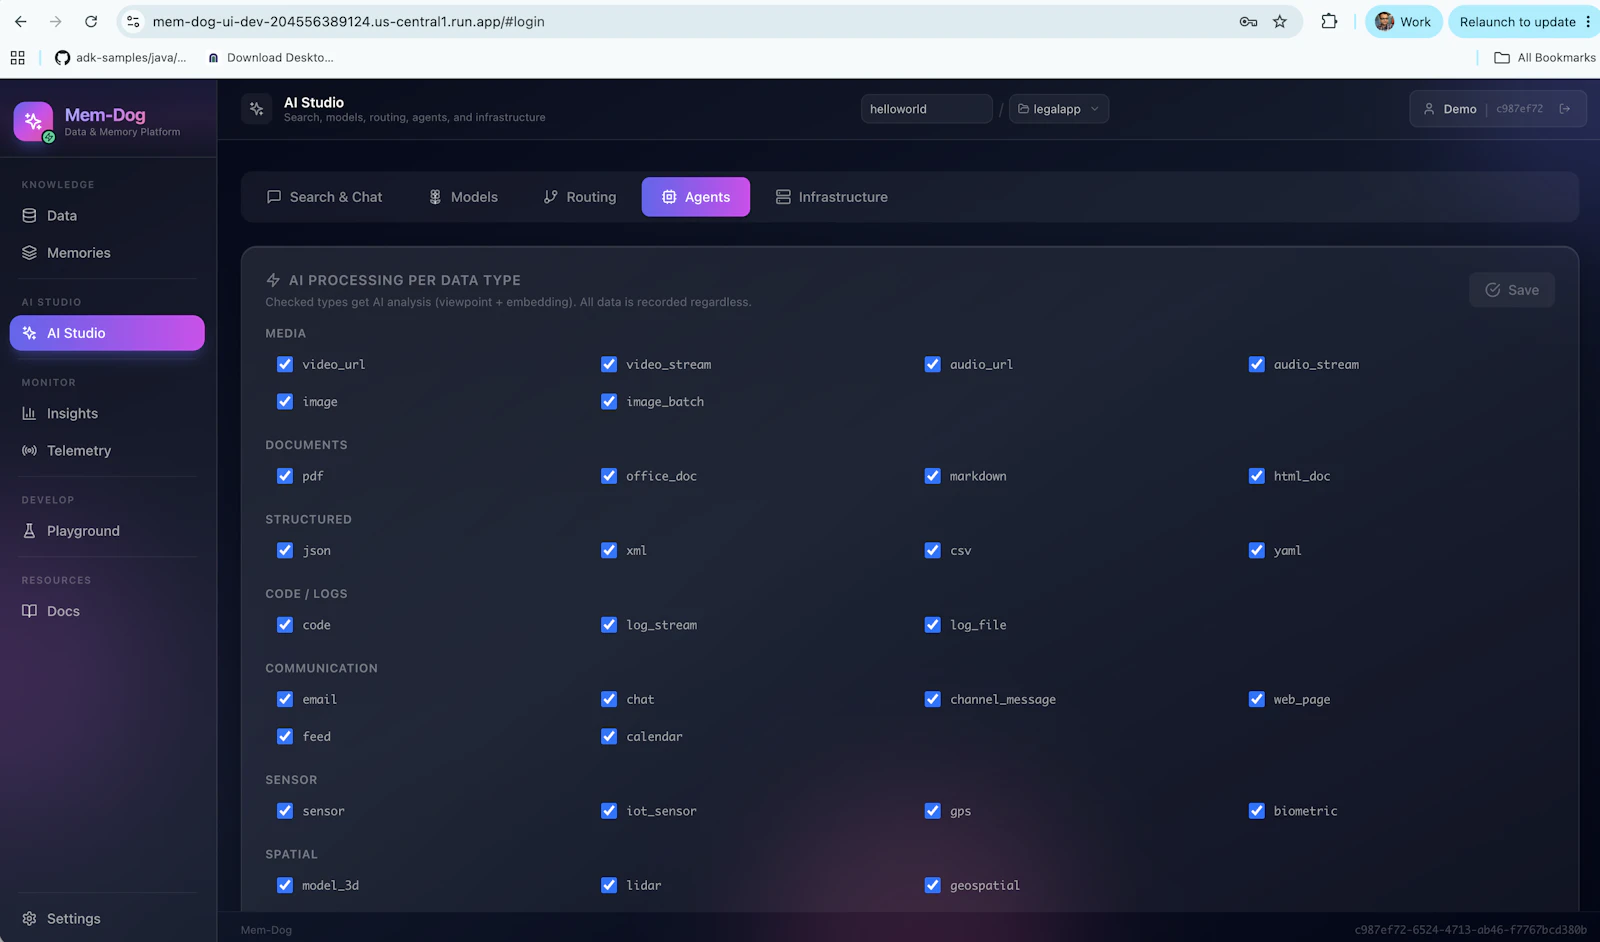Uncheck the iot_sensor checkbox

pos(609,811)
